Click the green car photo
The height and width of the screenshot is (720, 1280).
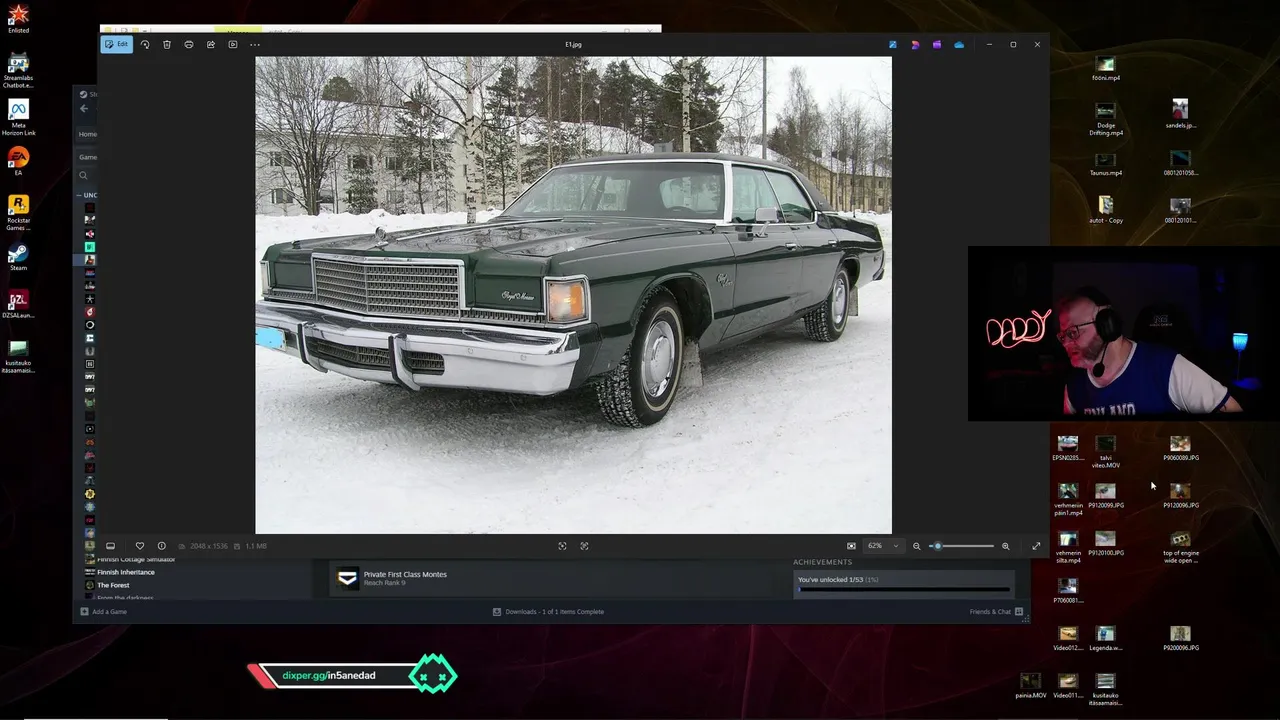point(573,295)
